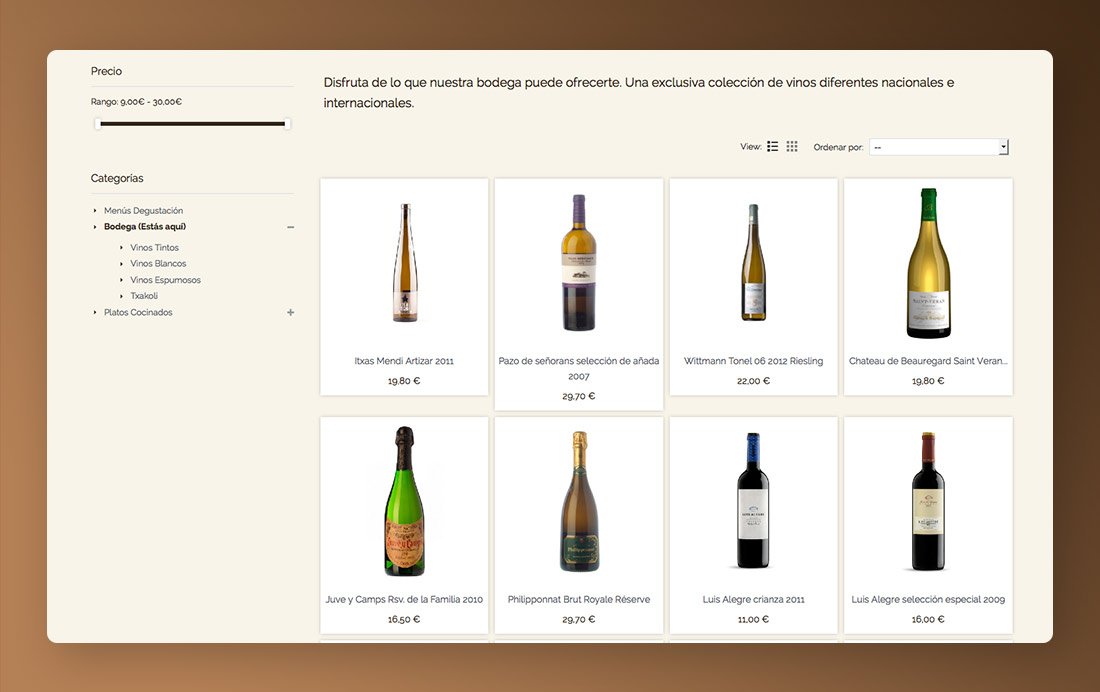The width and height of the screenshot is (1100, 692).
Task: Click the 16,50 € price of Juve y Camps
Action: pos(404,620)
